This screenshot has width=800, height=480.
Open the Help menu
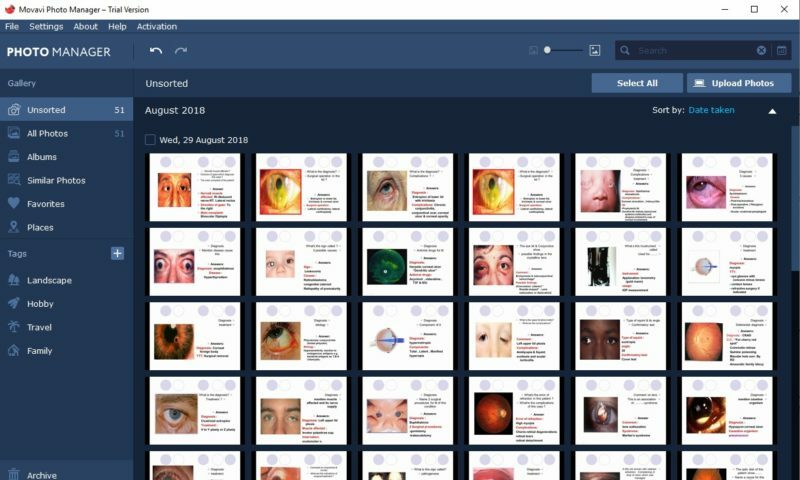pyautogui.click(x=117, y=27)
